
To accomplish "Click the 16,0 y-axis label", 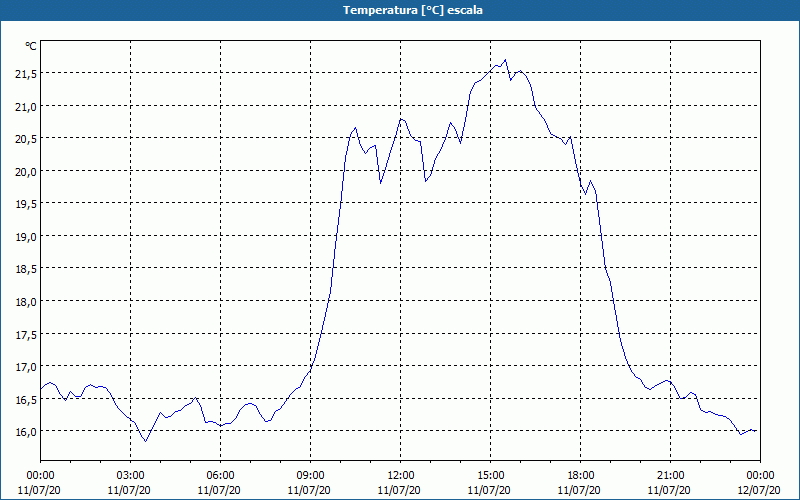I will (26, 432).
